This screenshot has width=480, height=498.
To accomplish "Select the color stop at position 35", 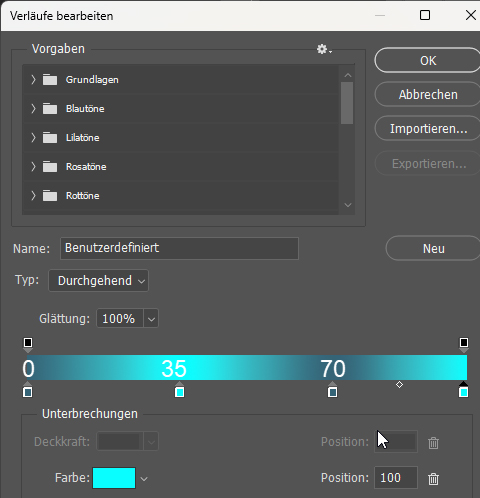I will [x=180, y=390].
